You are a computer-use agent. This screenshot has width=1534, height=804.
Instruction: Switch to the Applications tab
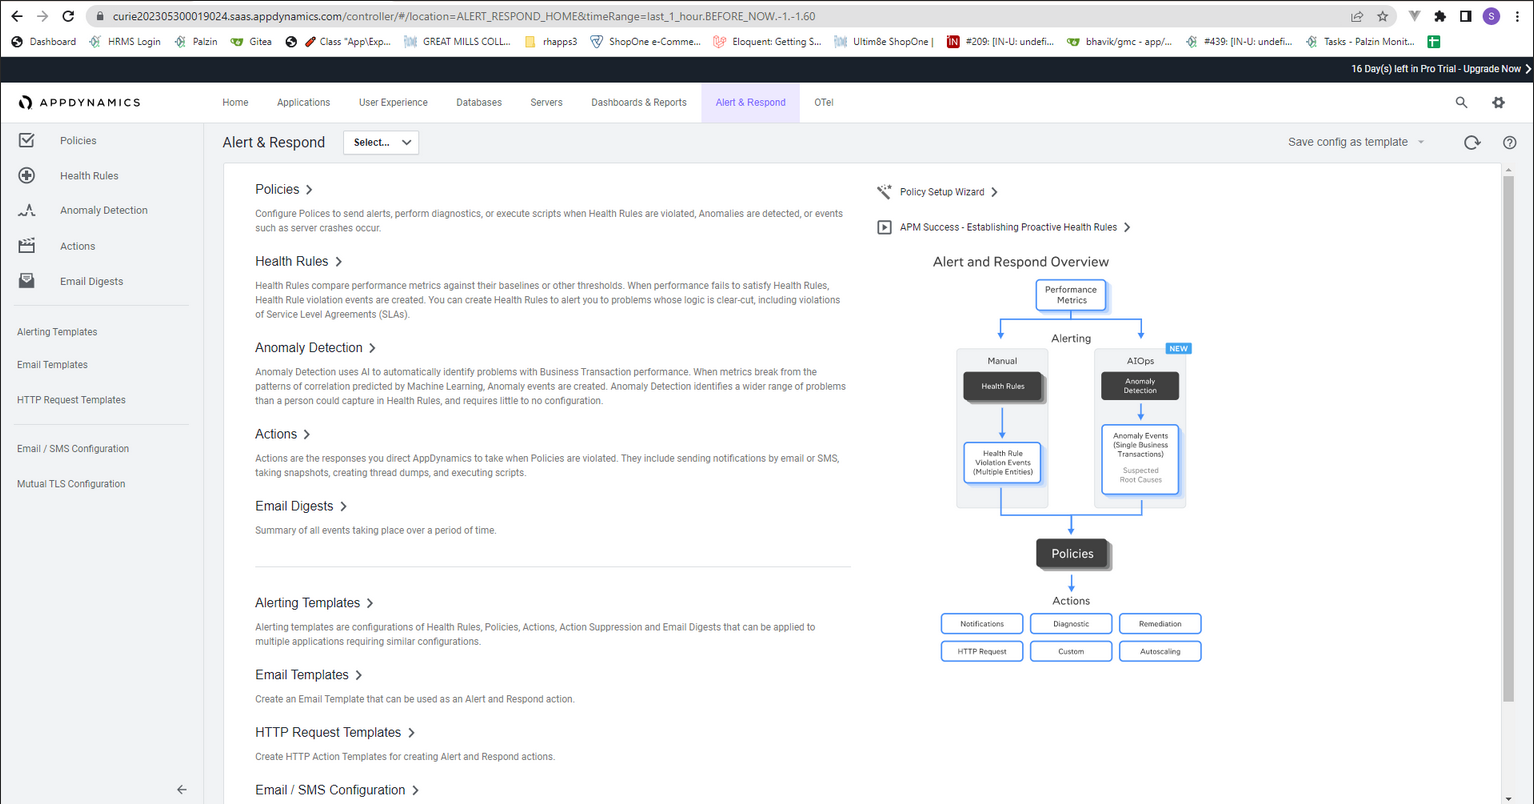point(303,102)
